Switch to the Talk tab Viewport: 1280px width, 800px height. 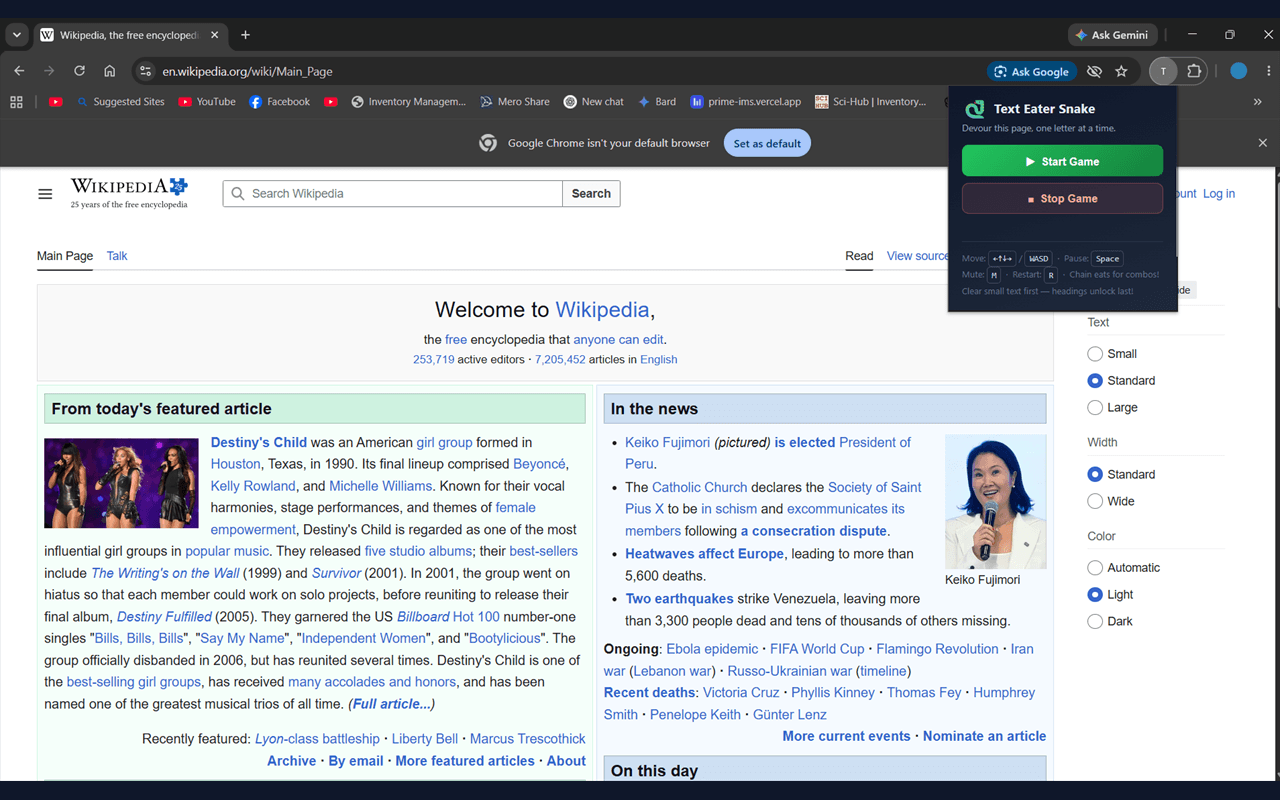[117, 256]
